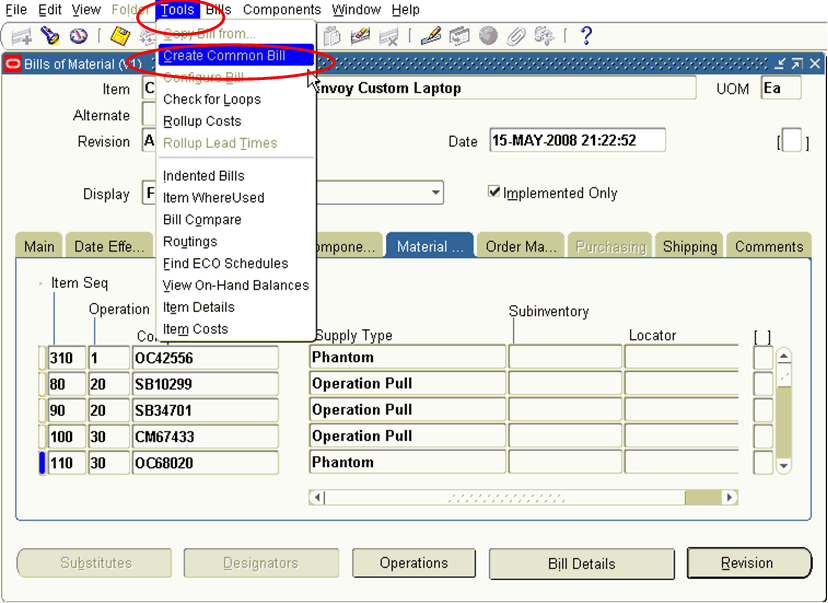Image resolution: width=828 pixels, height=603 pixels.
Task: Check the bracketed box beside the Revision field
Action: 791,141
